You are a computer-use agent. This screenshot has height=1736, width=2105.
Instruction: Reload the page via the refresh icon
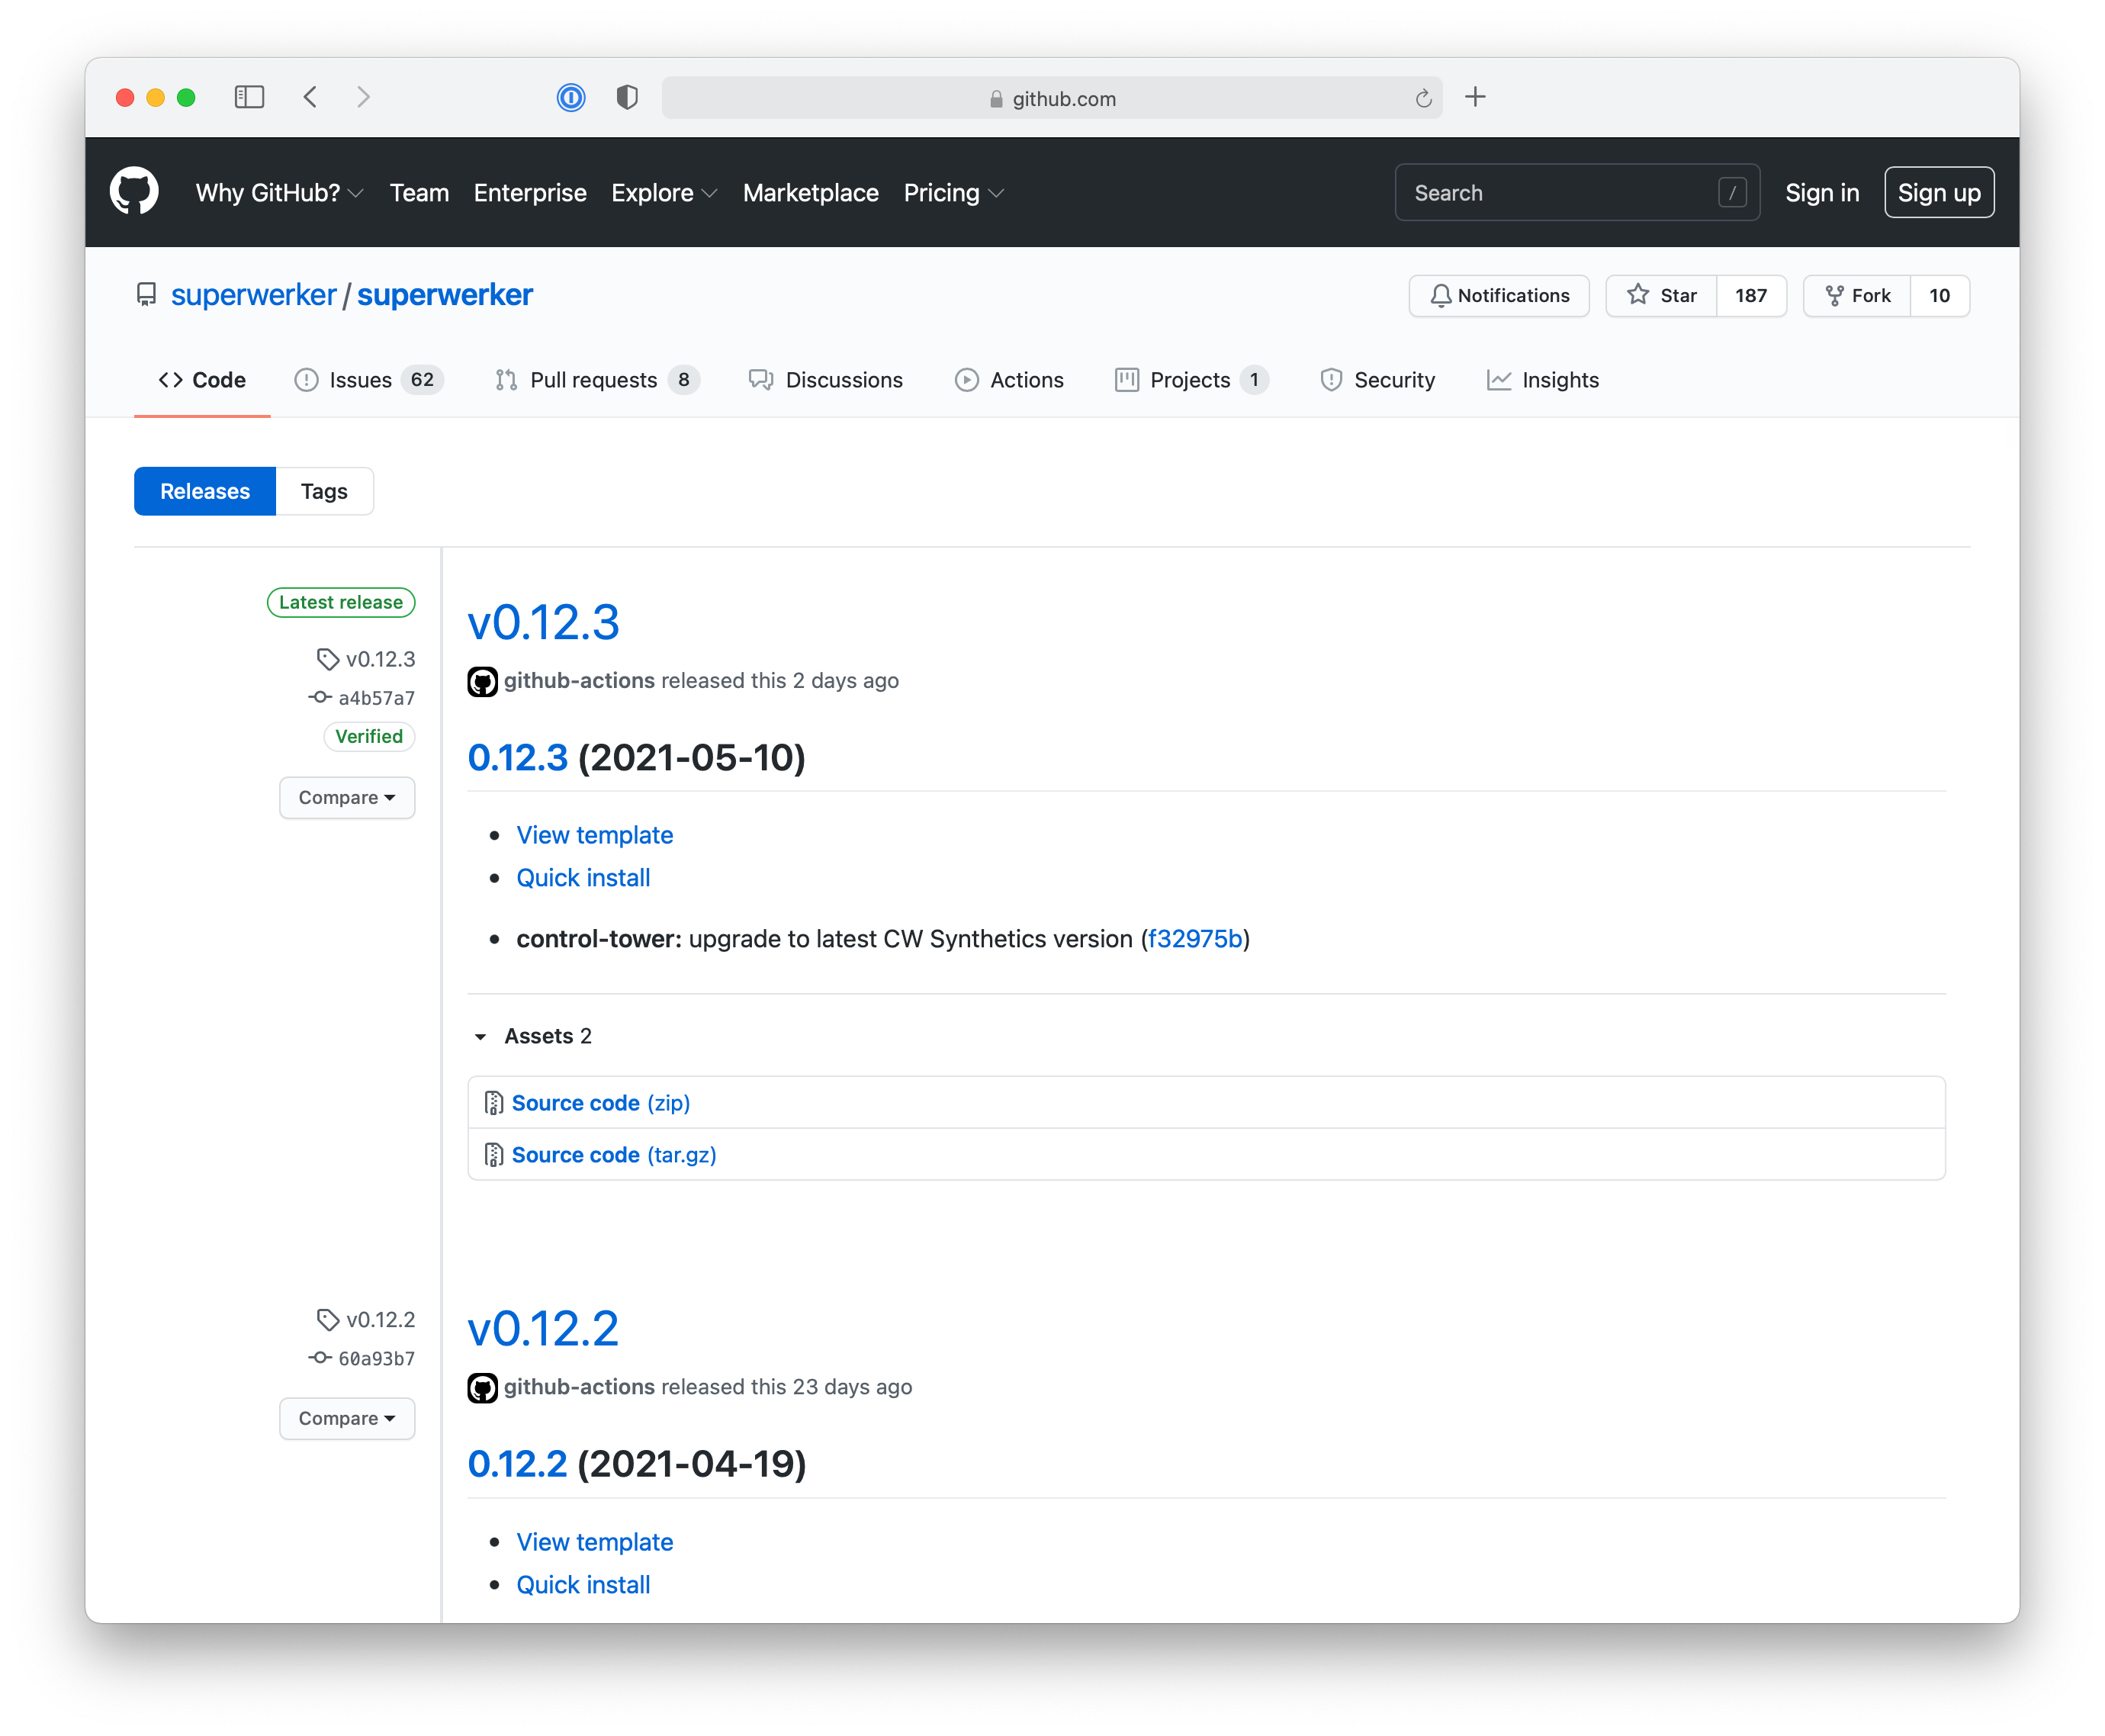1423,98
